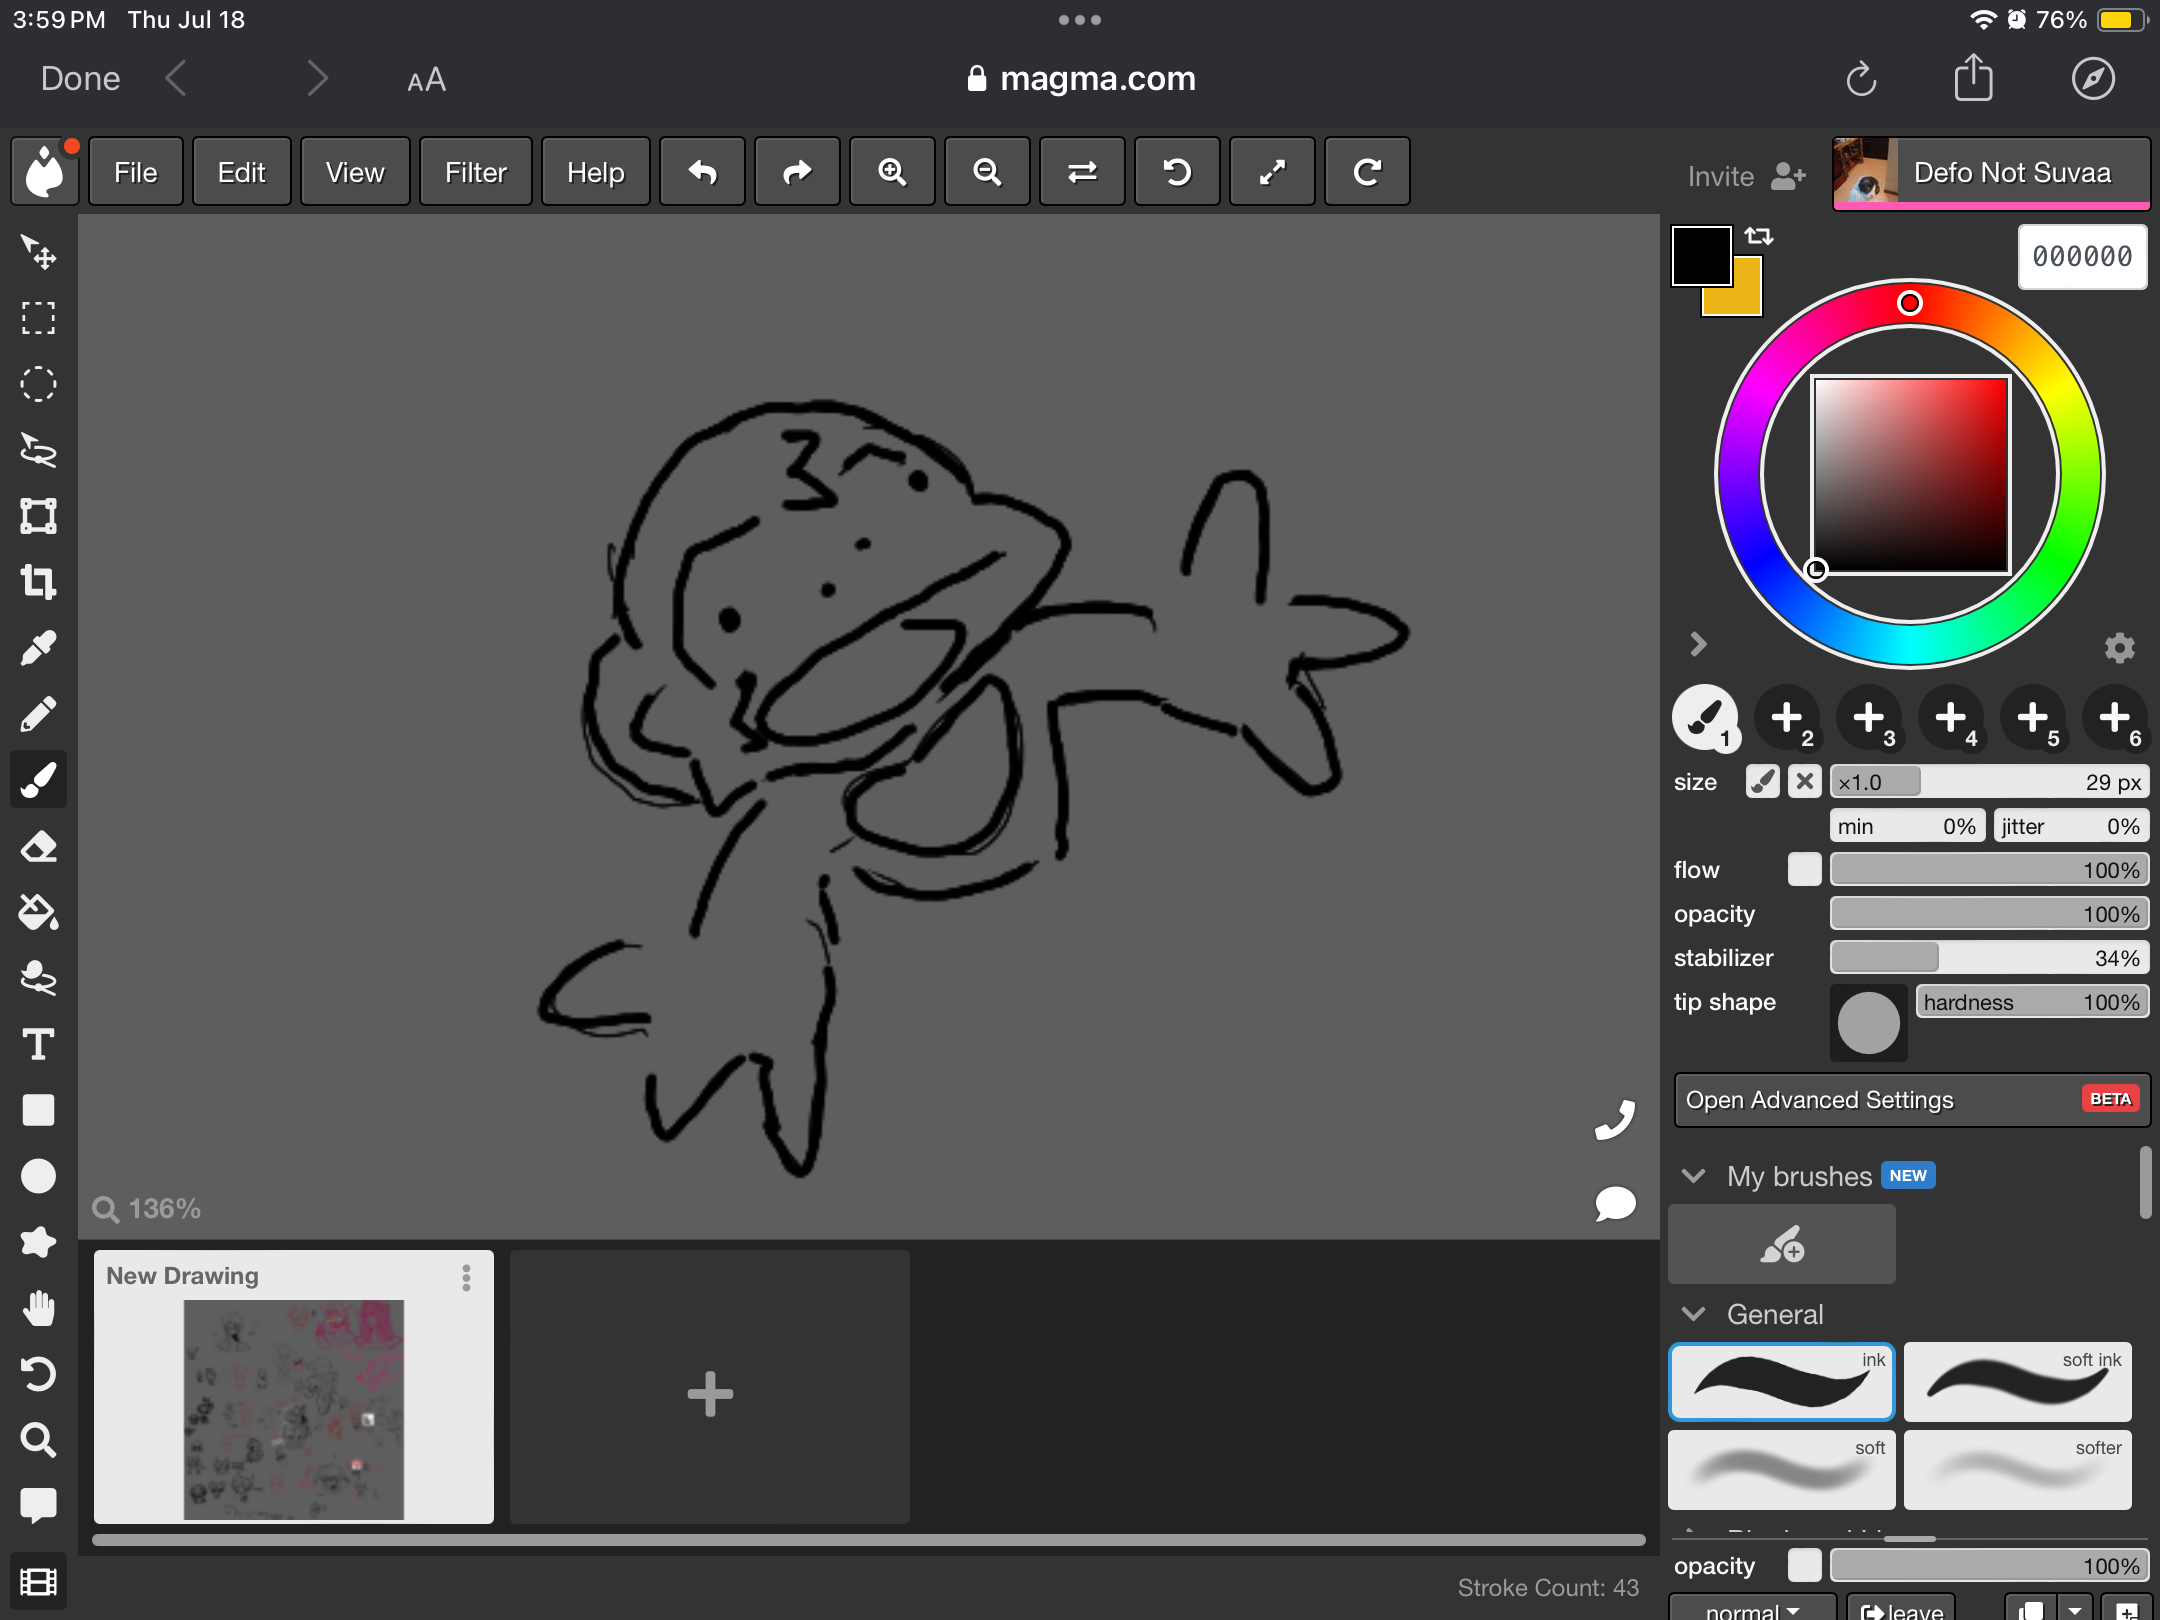2160x1620 pixels.
Task: Select the hand pan tool
Action: point(38,1308)
